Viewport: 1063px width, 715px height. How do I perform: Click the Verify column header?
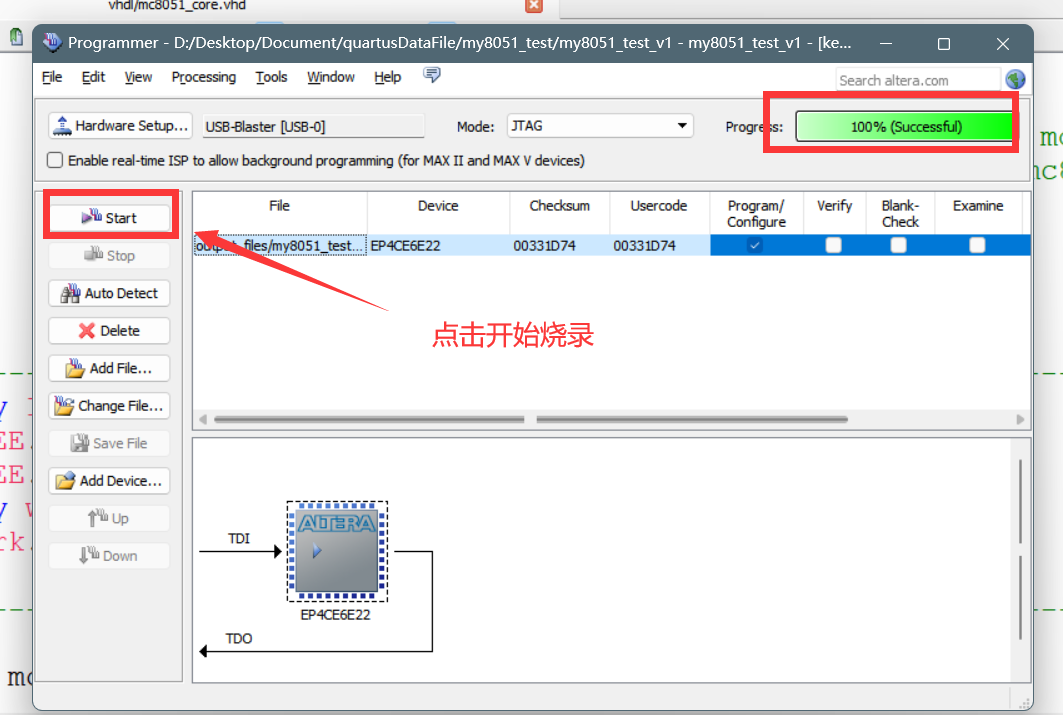click(x=835, y=213)
